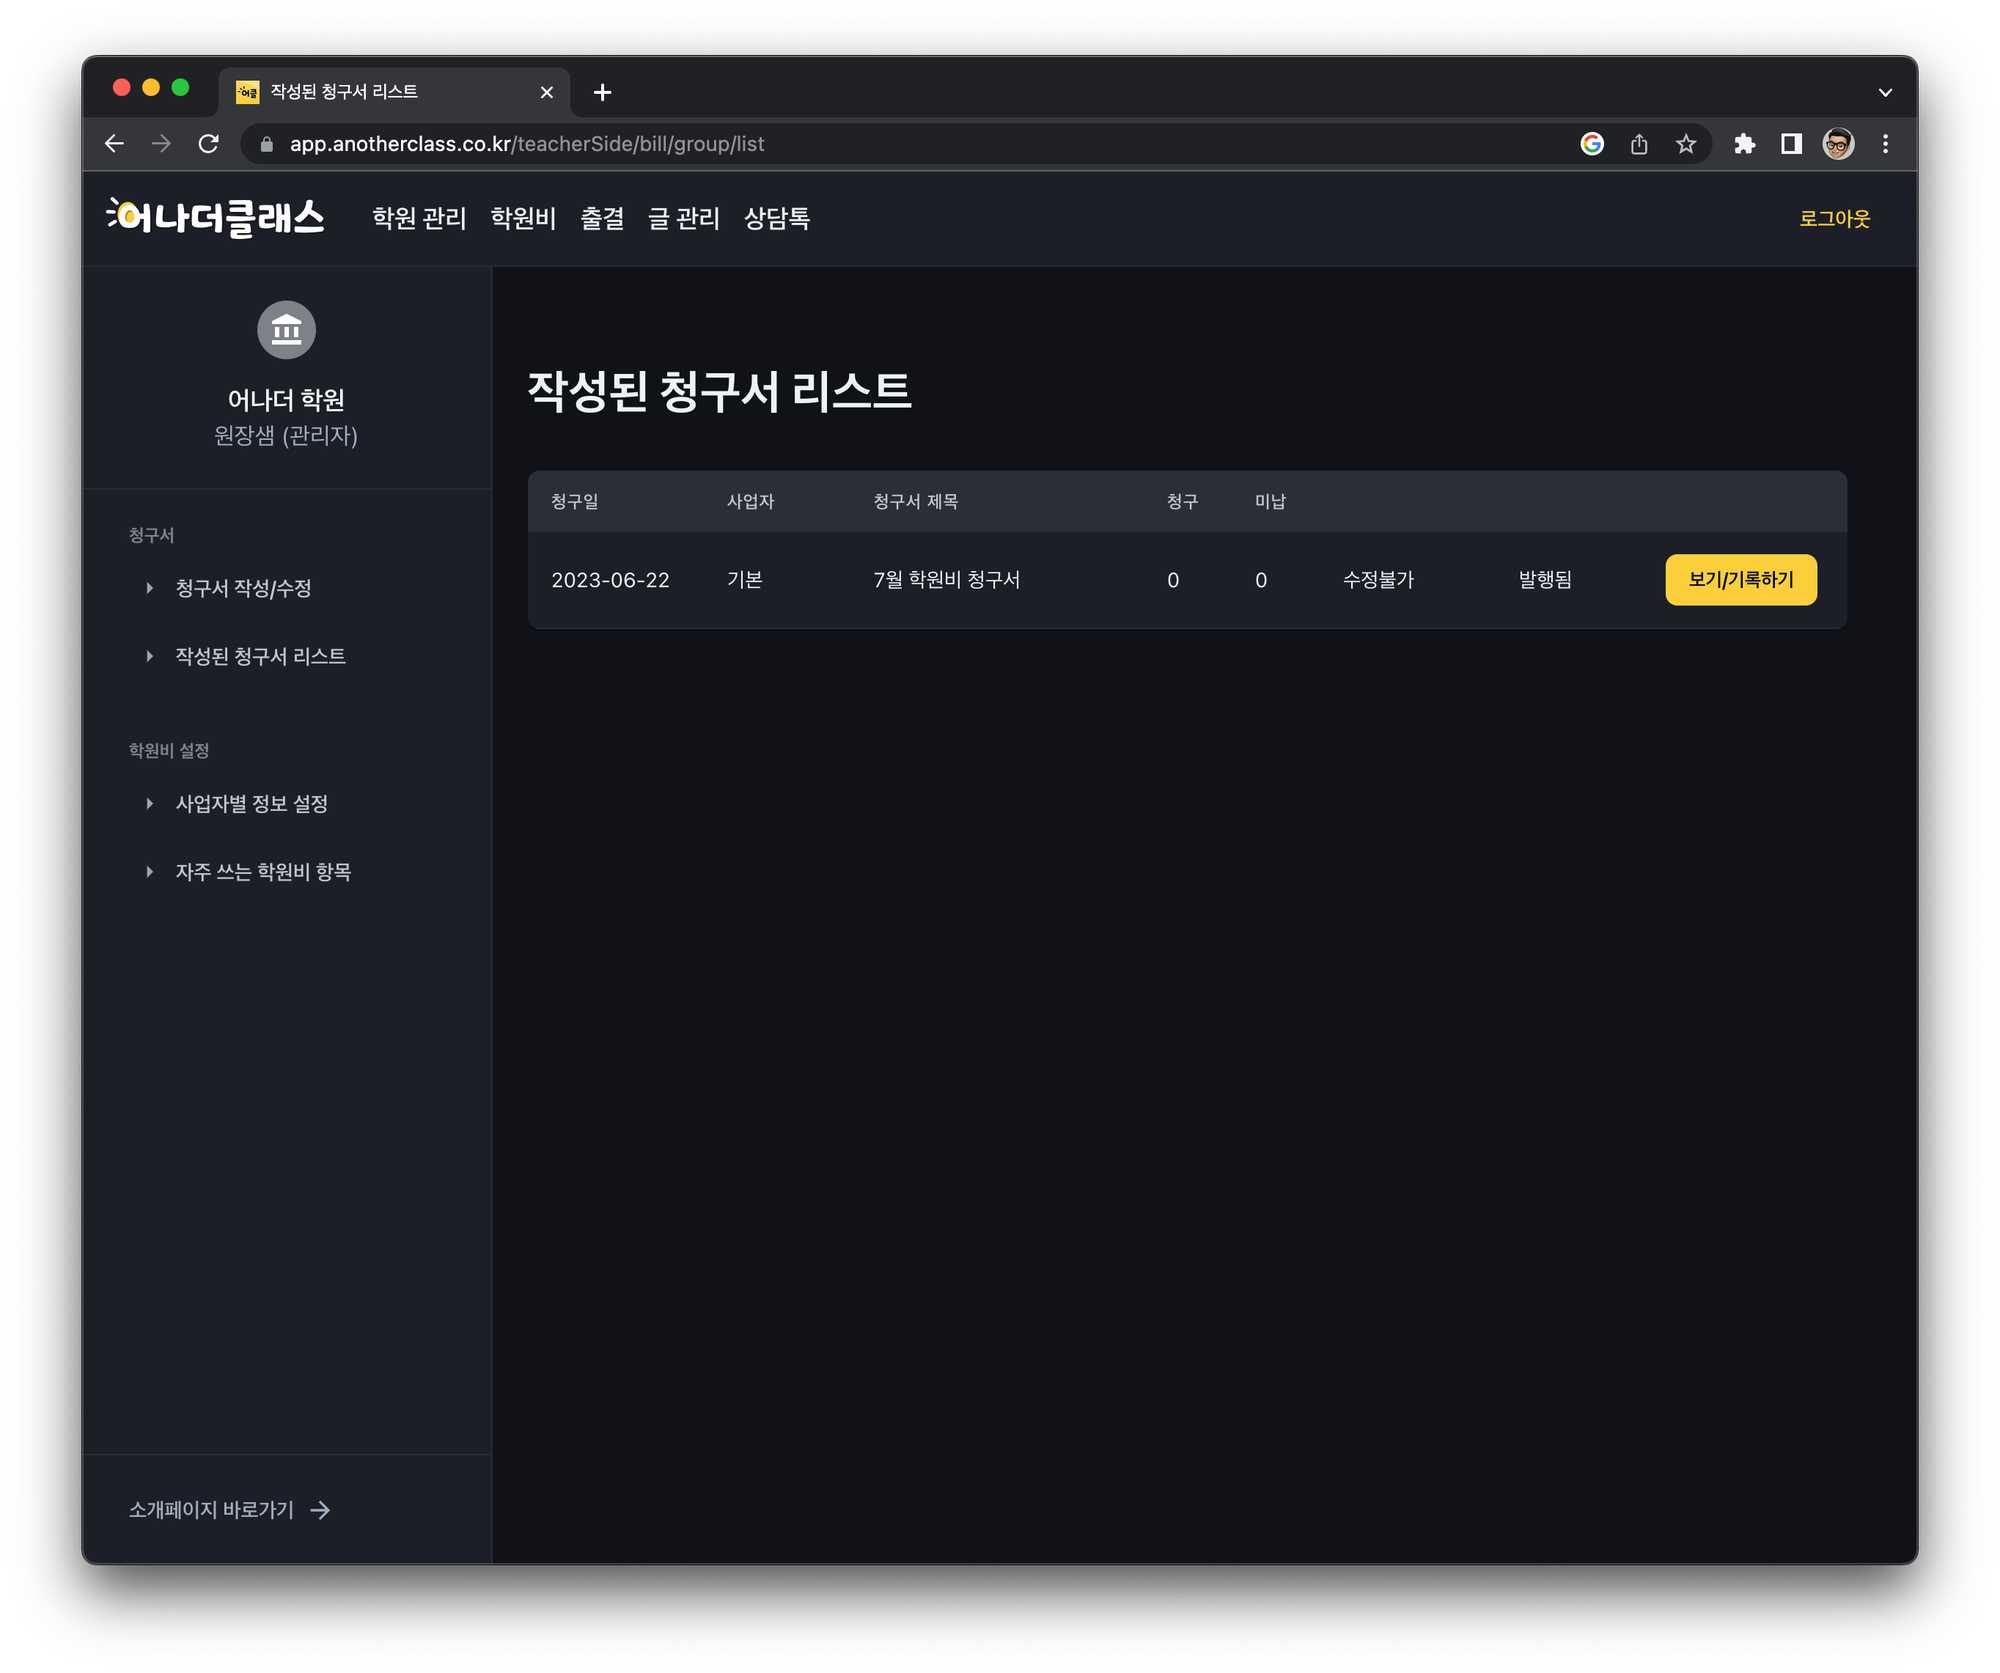2000x1673 pixels.
Task: Open a new browser tab
Action: click(602, 92)
